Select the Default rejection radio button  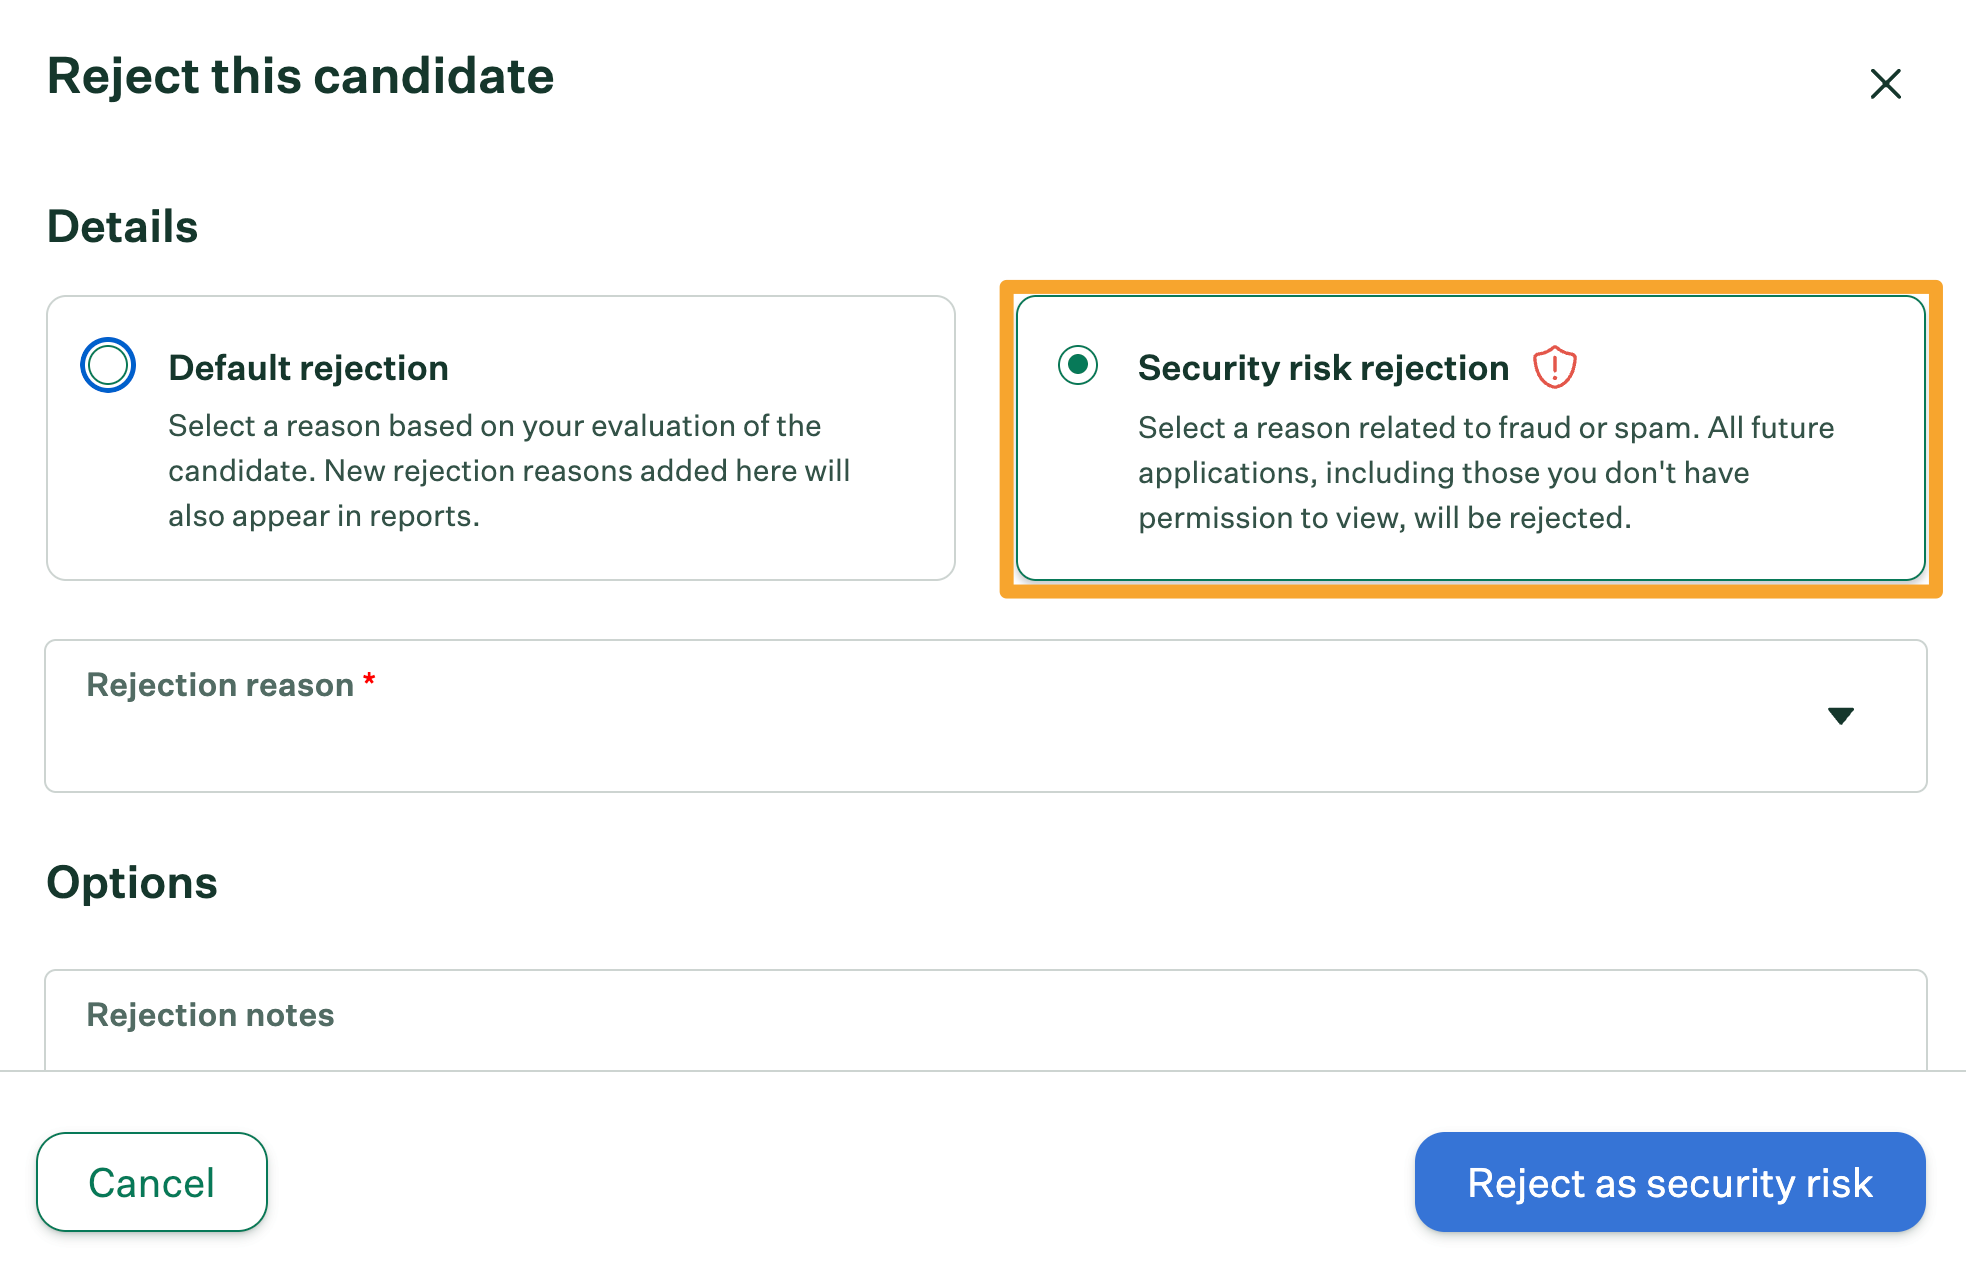click(108, 365)
